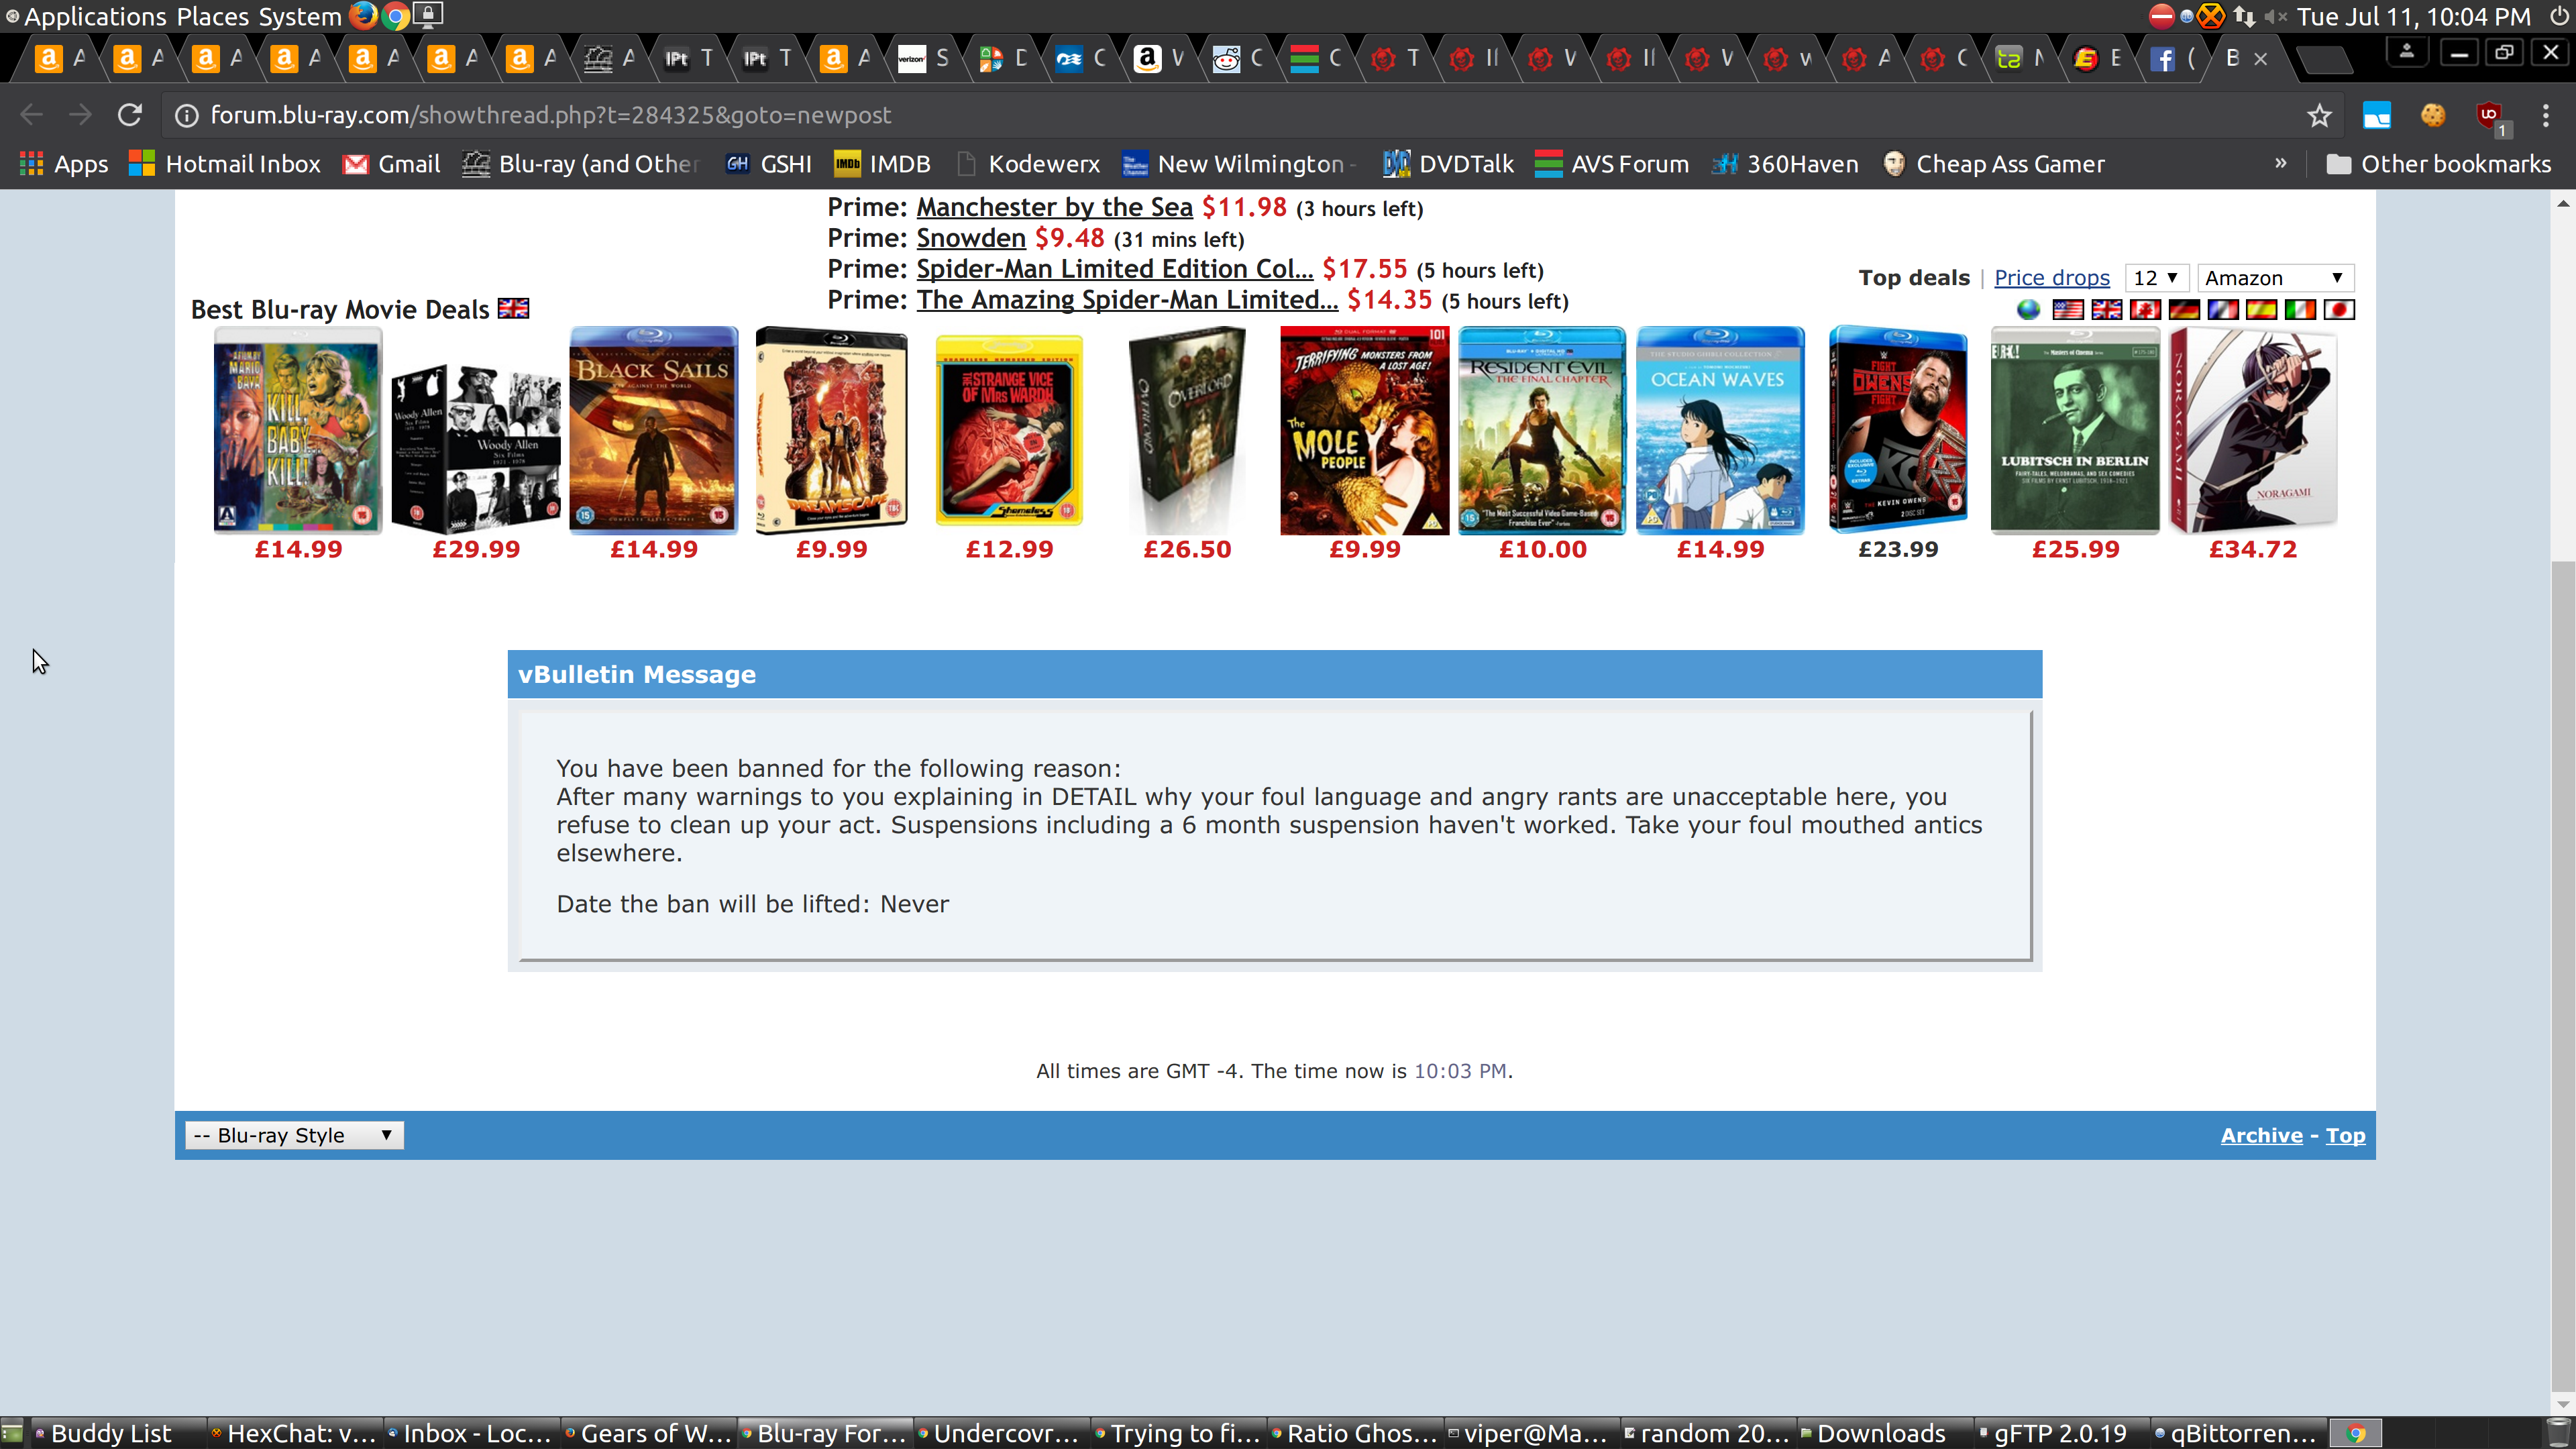2576x1449 pixels.
Task: Expand the hidden bookmarks chevron
Action: (2280, 163)
